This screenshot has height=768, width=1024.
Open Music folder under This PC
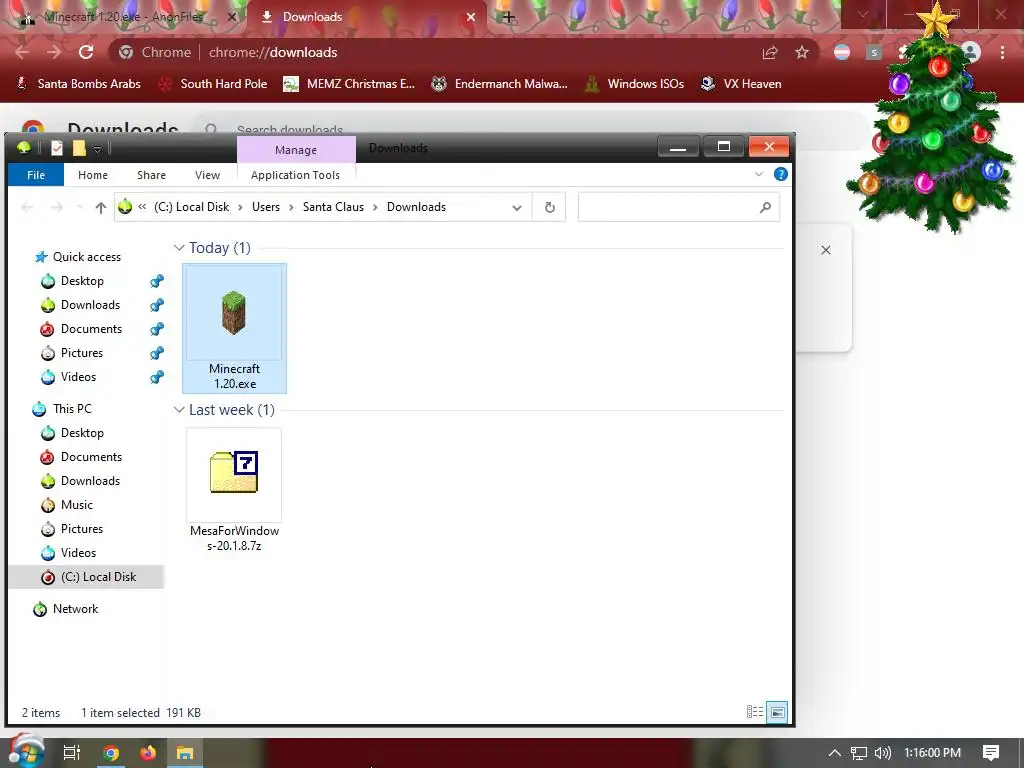[76, 505]
